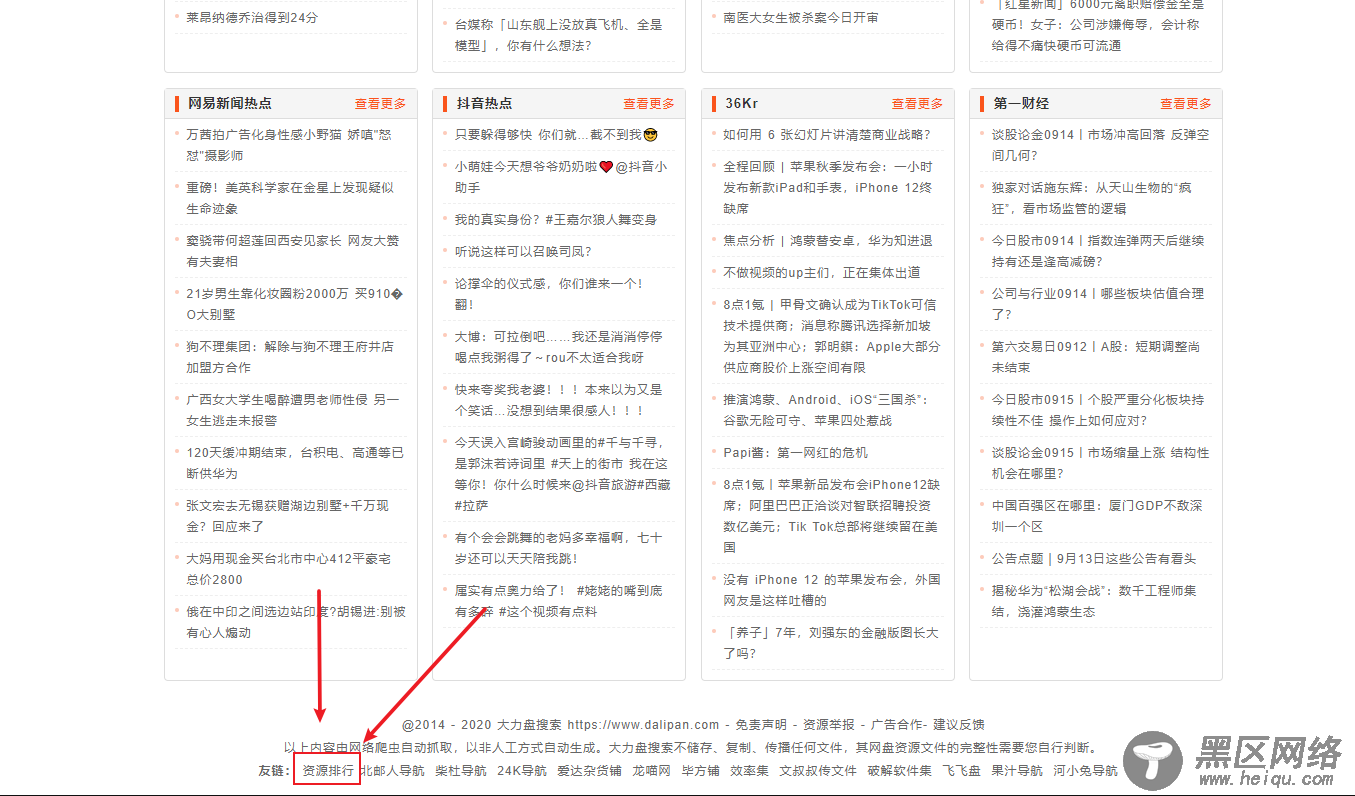Viewport: 1355px width, 796px height.
Task: Open the 资源排行 friend link
Action: (x=328, y=771)
